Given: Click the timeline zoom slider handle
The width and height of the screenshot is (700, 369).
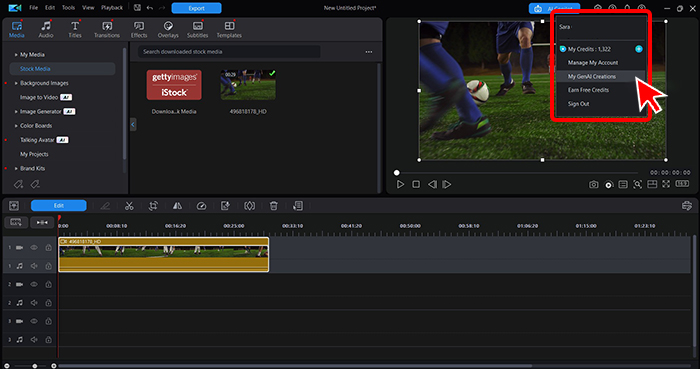Looking at the screenshot, I should 34,366.
